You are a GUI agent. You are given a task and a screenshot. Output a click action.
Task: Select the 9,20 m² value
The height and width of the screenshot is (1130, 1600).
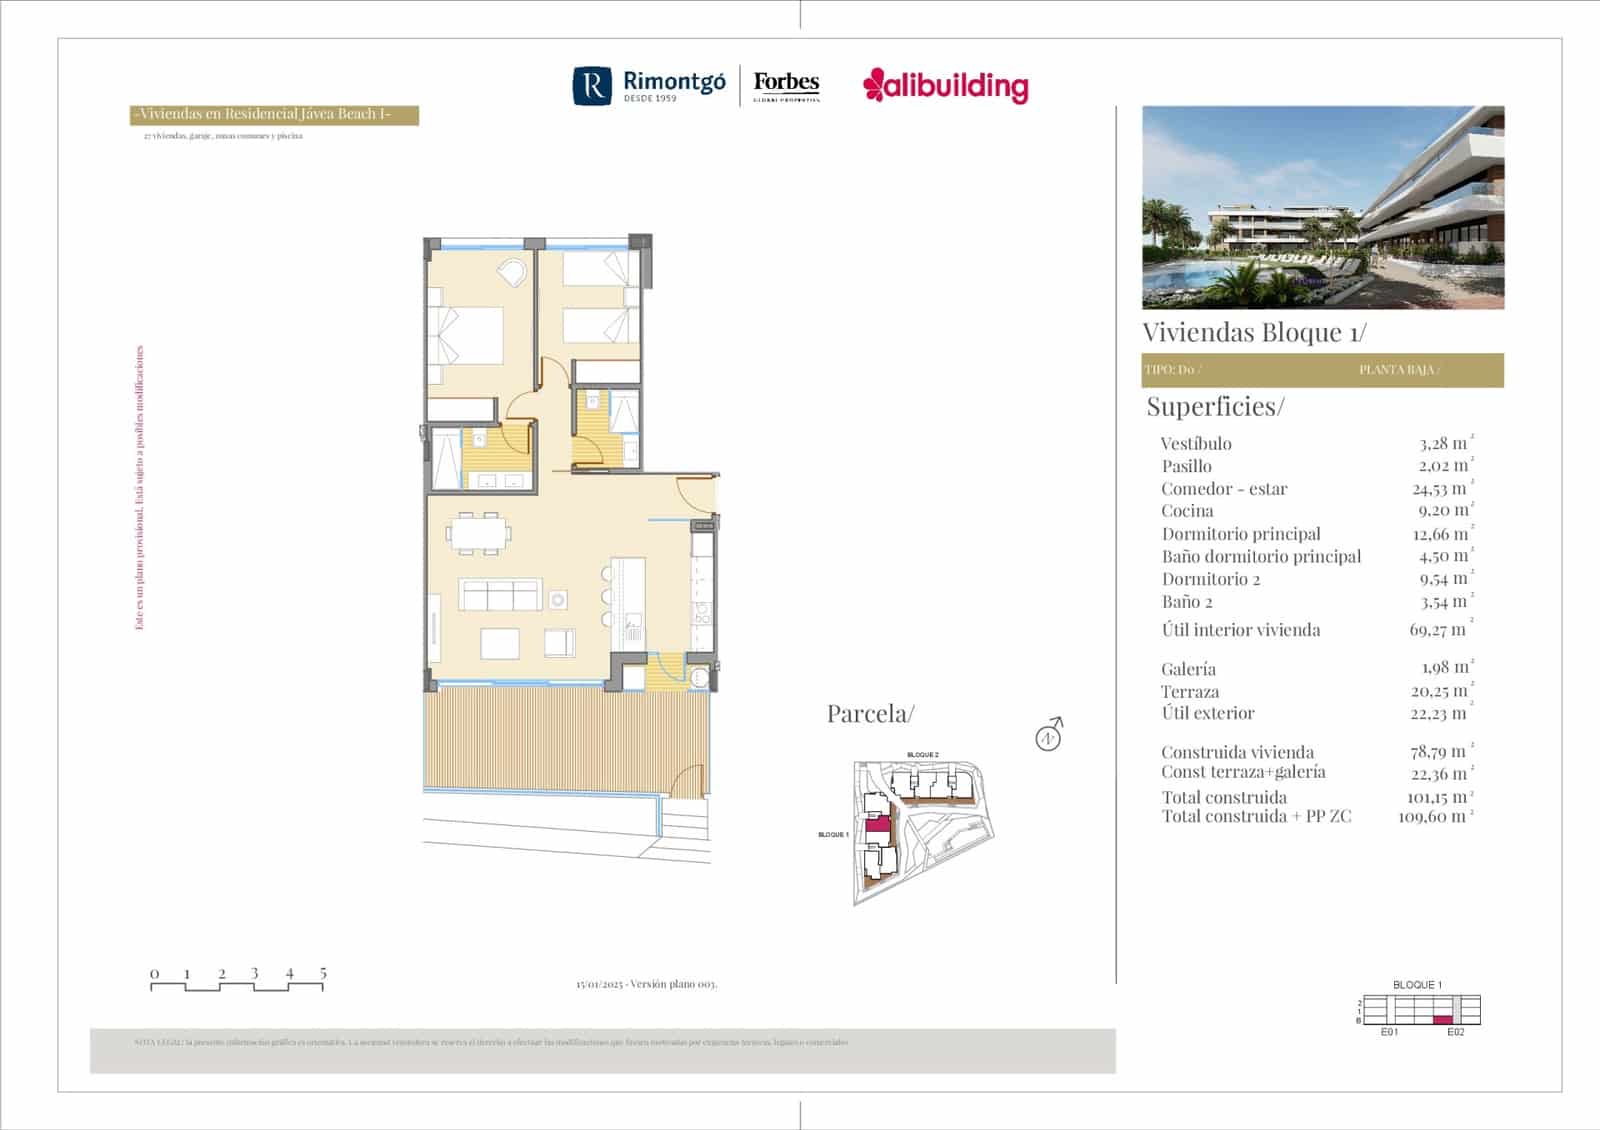1446,511
